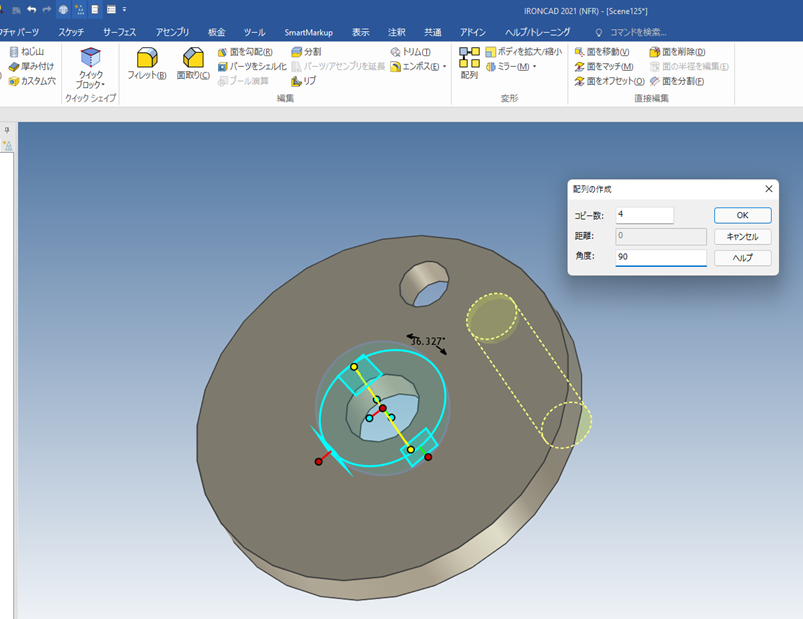Select the Chamfer (面取り) tool
Image resolution: width=803 pixels, height=619 pixels.
pos(193,63)
